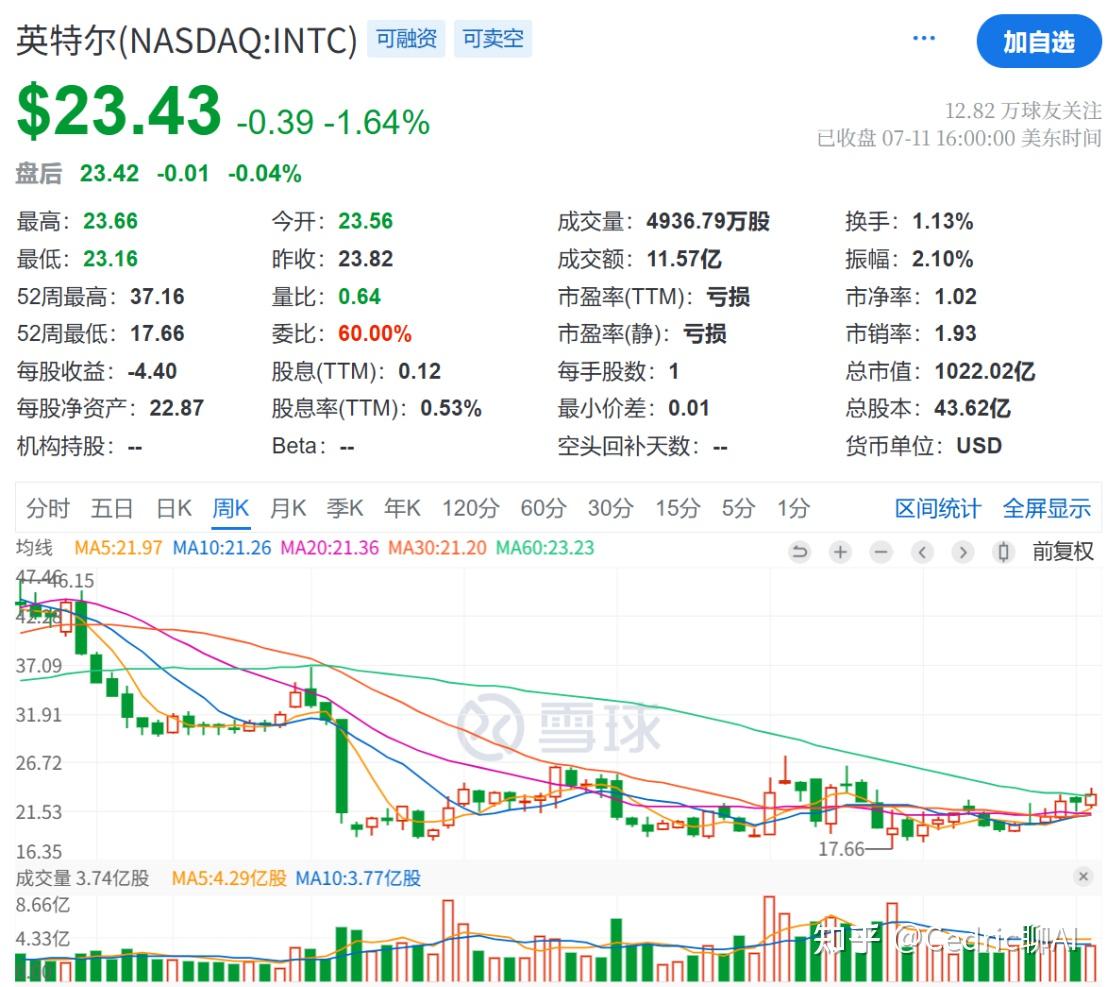The height and width of the screenshot is (987, 1108).
Task: Open 全屏显示 full screen view
Action: tap(1046, 508)
